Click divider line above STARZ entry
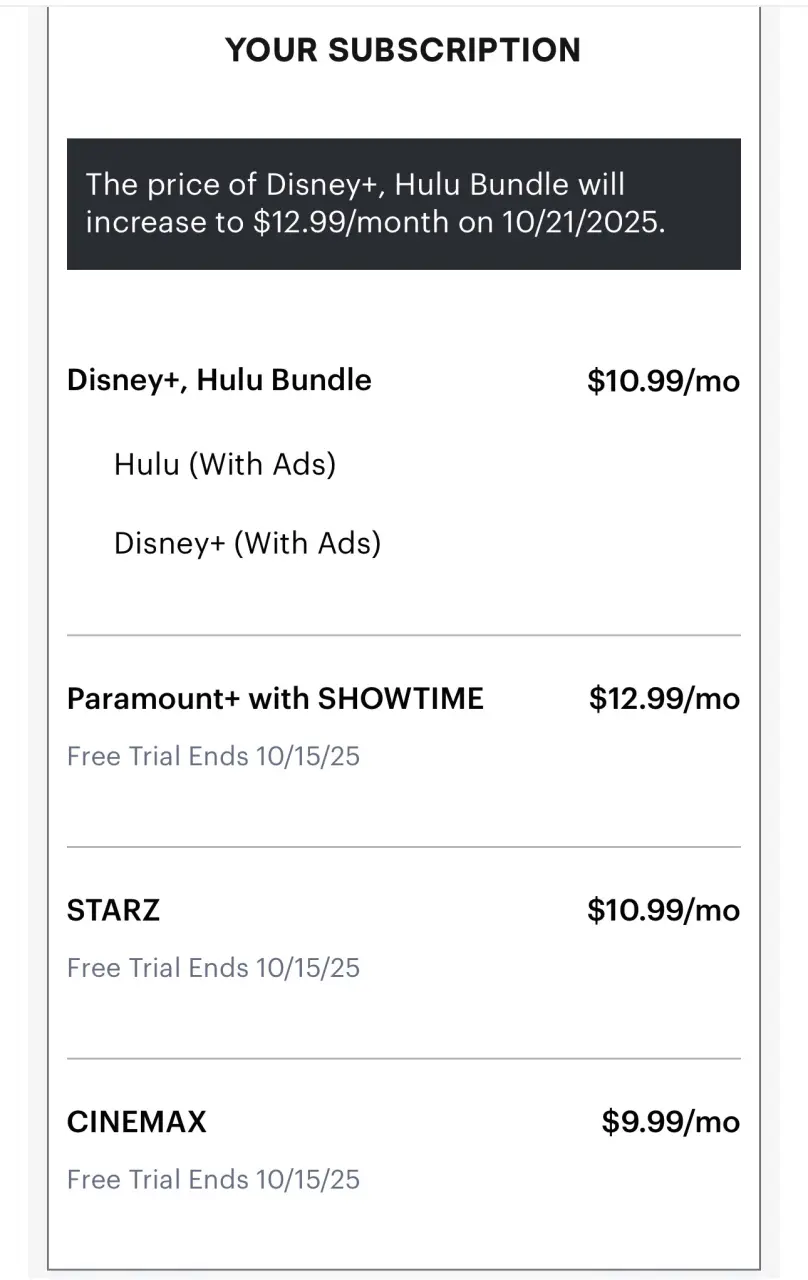This screenshot has width=808, height=1280. tap(404, 847)
